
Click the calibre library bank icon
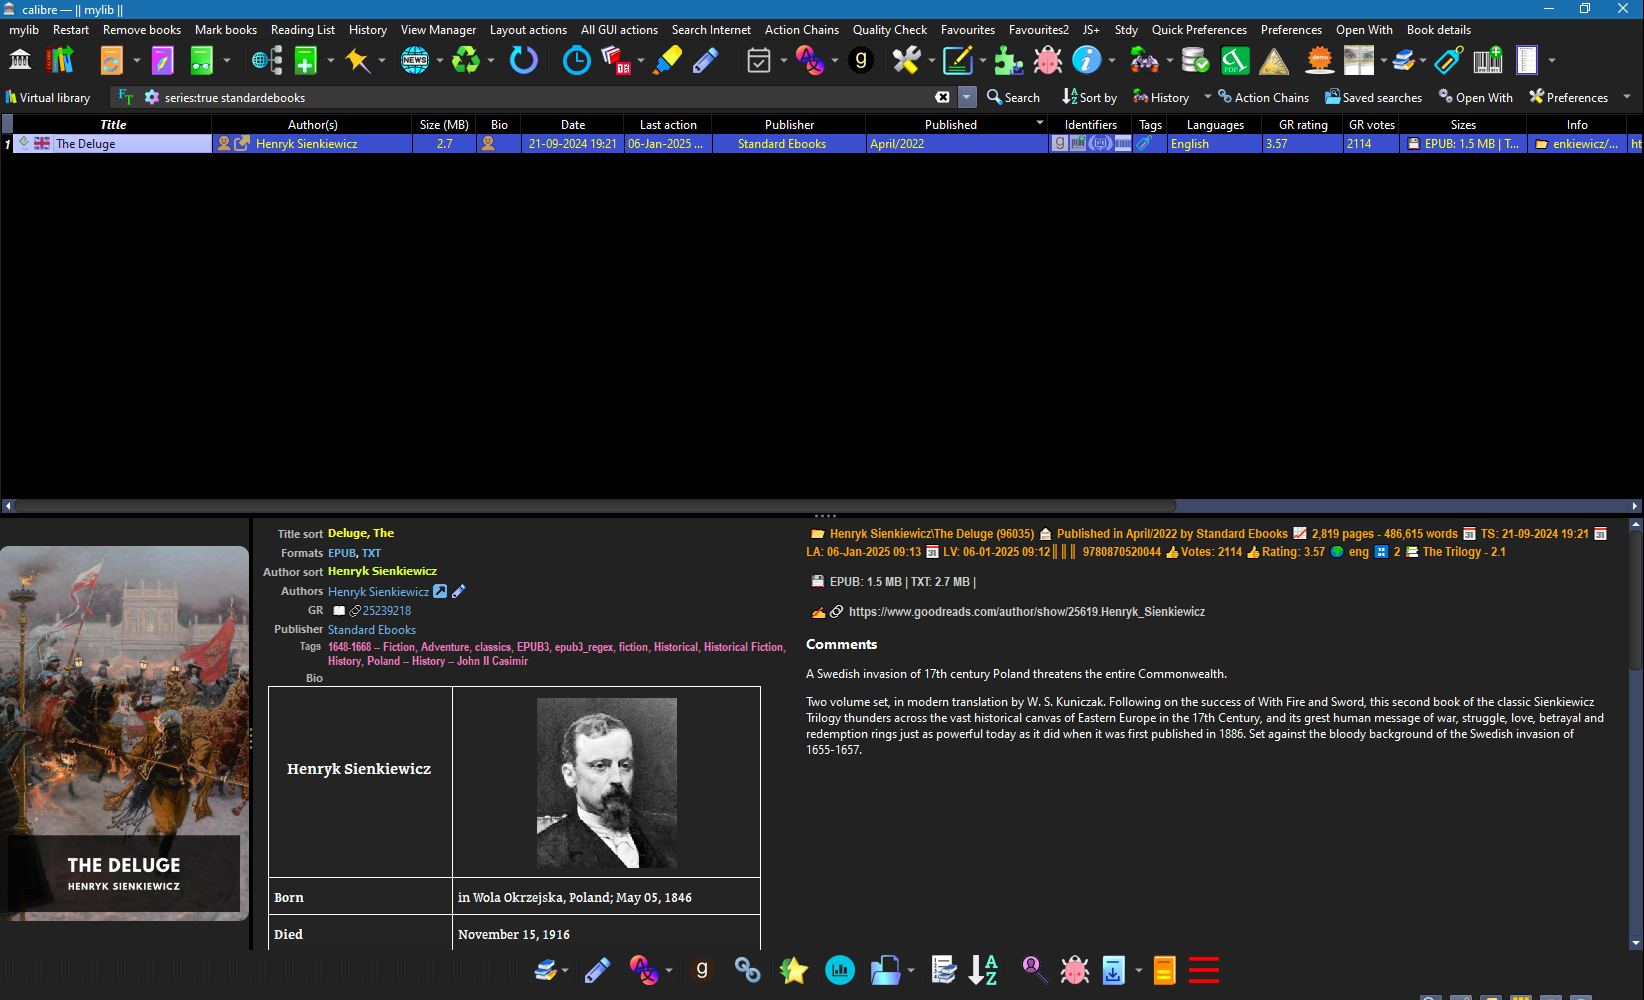click(20, 61)
